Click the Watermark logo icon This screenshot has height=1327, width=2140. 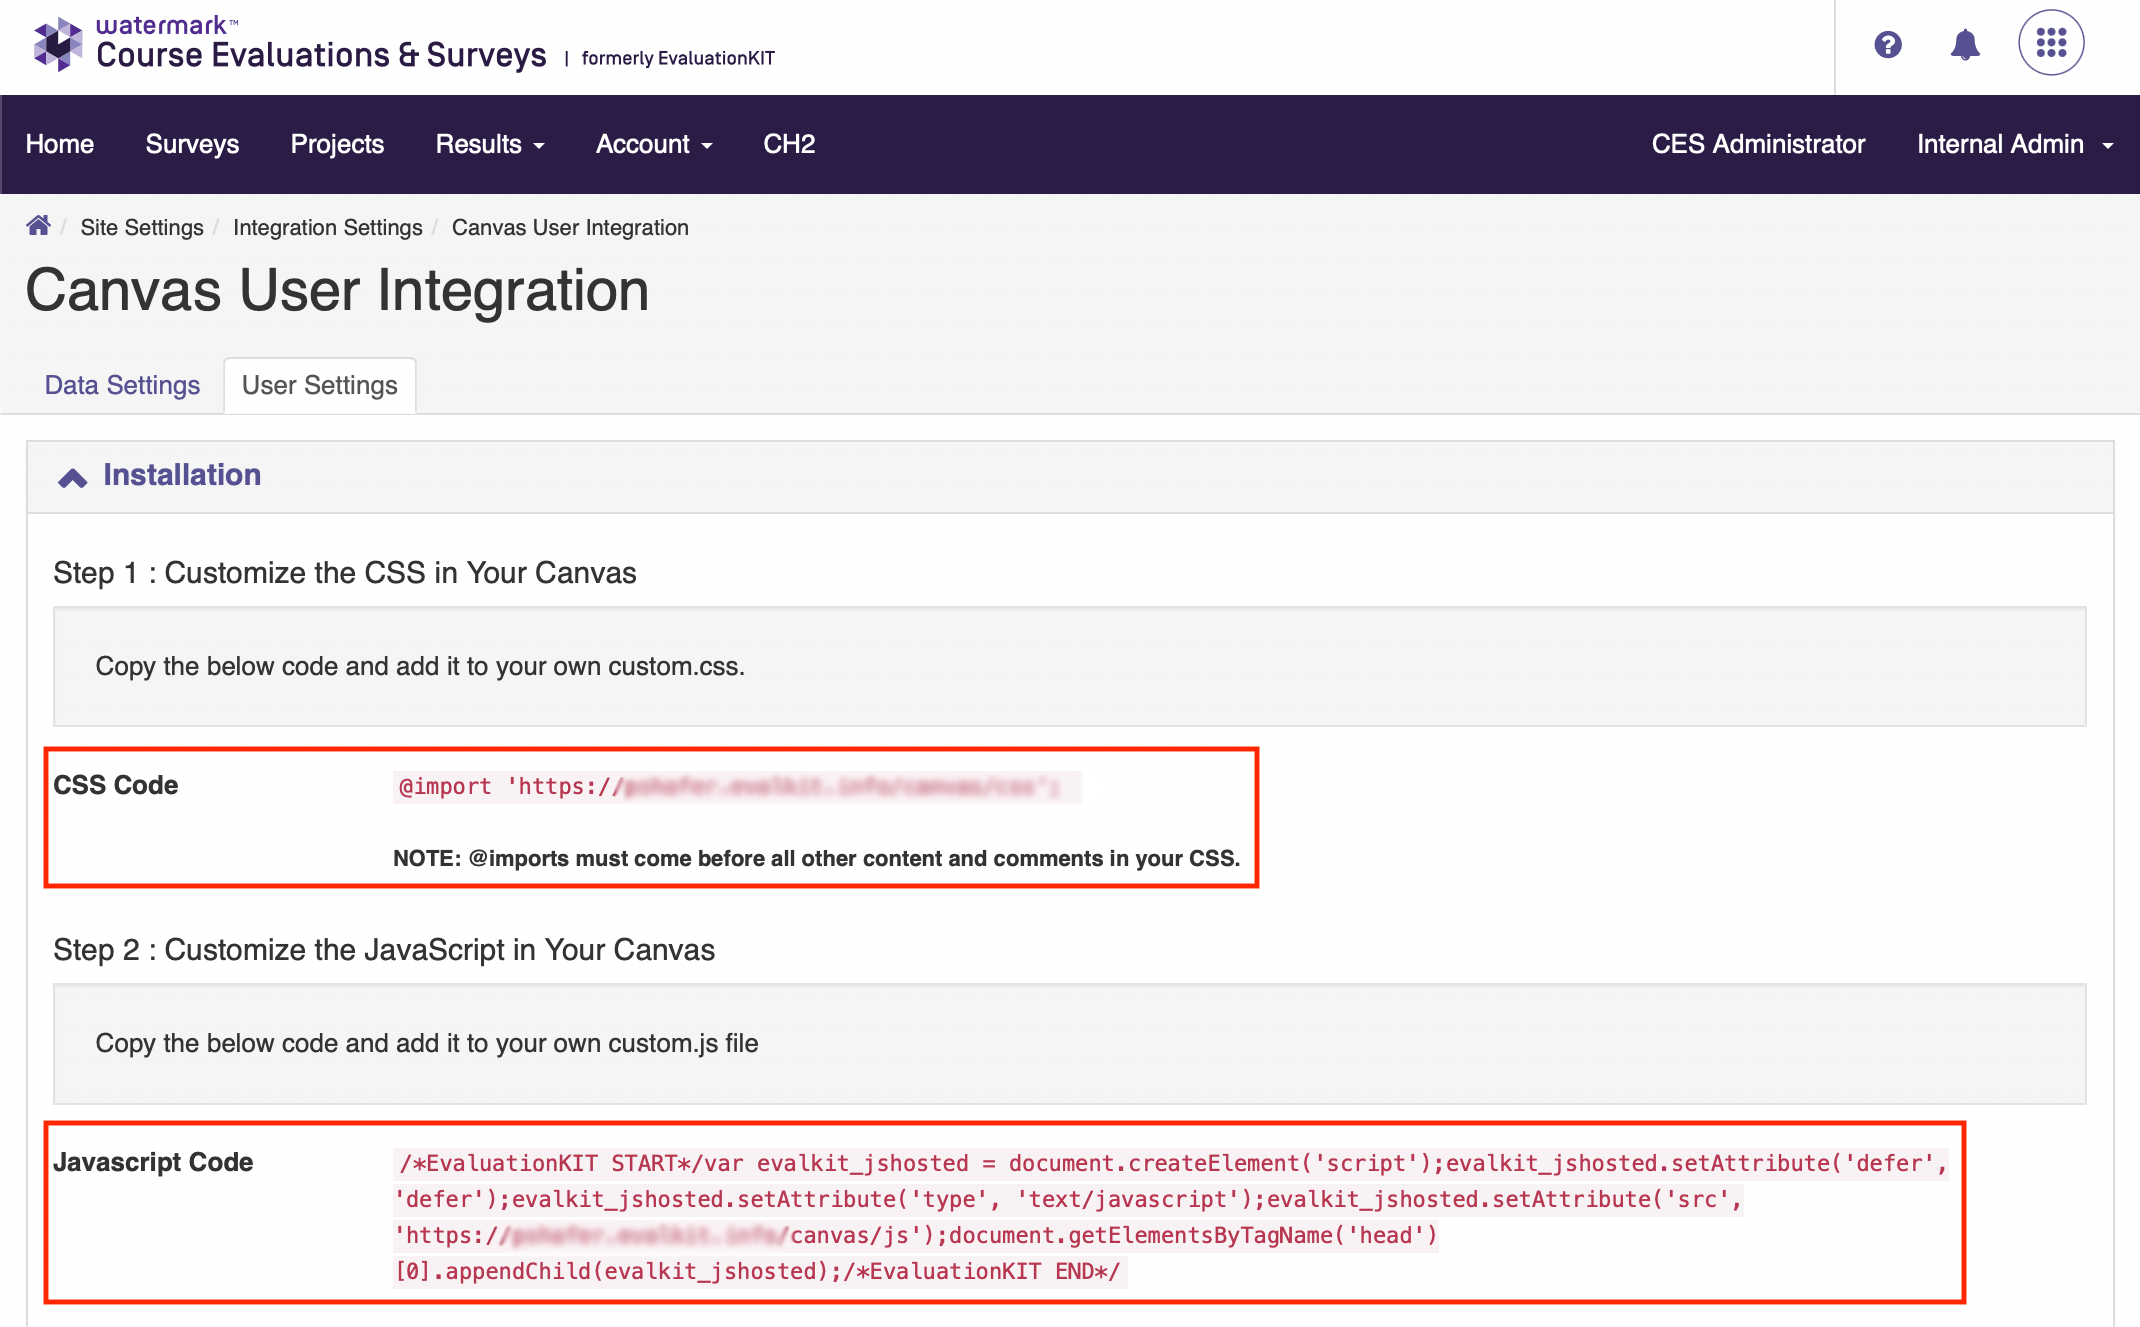58,44
